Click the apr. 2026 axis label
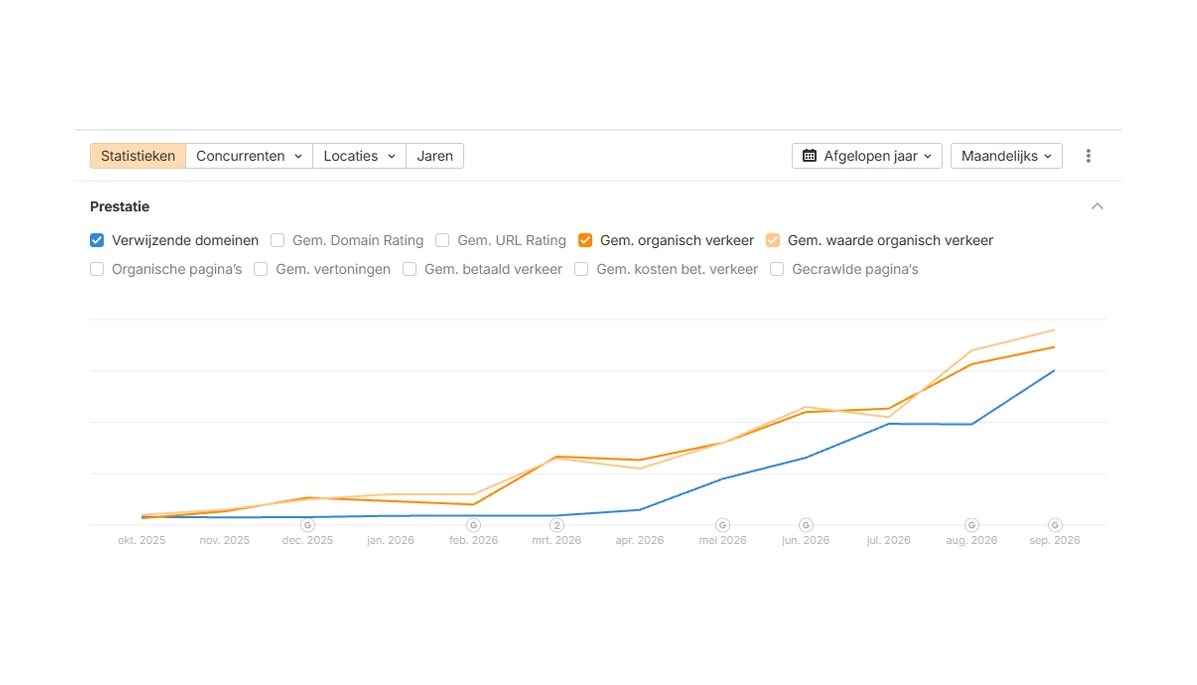1197x685 pixels. tap(640, 541)
